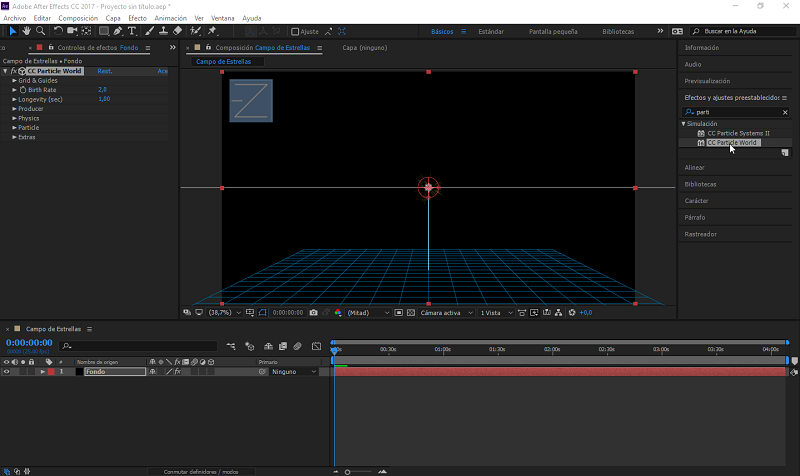800x476 pixels.
Task: Select the Pan Behind anchor point tool
Action: pos(86,31)
